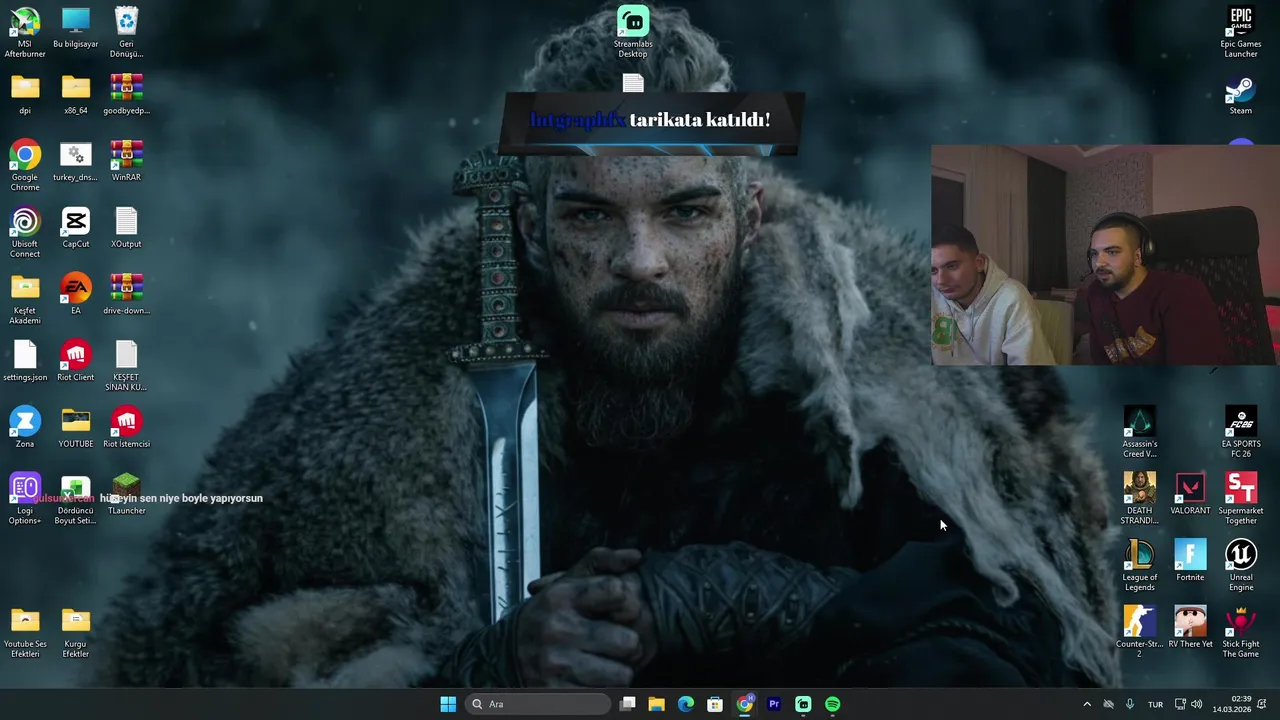
Task: Launch Counter-Strike 2 shortcut
Action: coord(1140,633)
